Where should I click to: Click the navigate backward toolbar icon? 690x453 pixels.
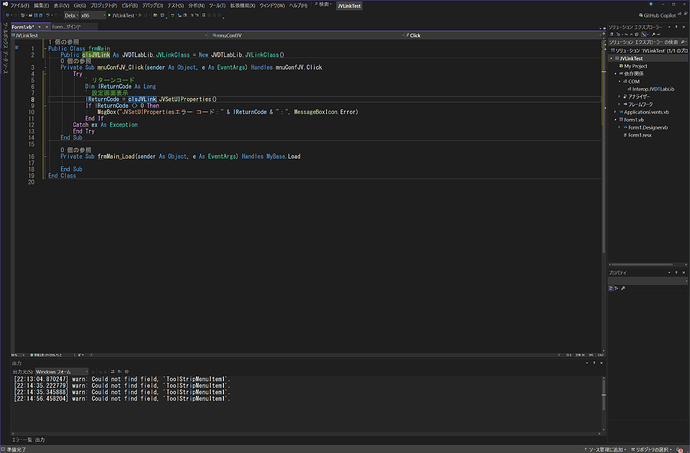coord(7,15)
